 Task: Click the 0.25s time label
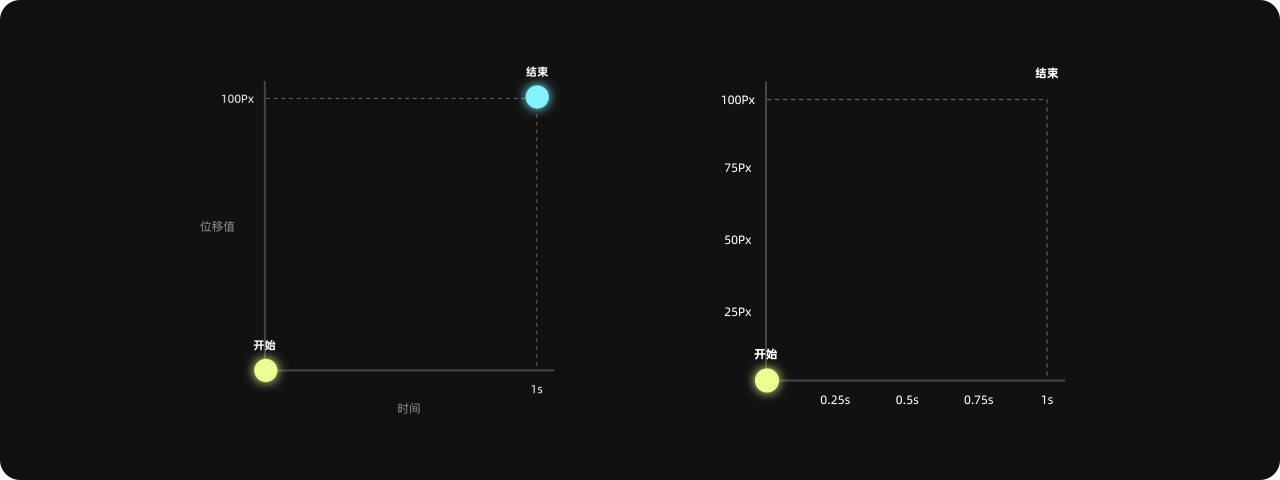point(835,400)
